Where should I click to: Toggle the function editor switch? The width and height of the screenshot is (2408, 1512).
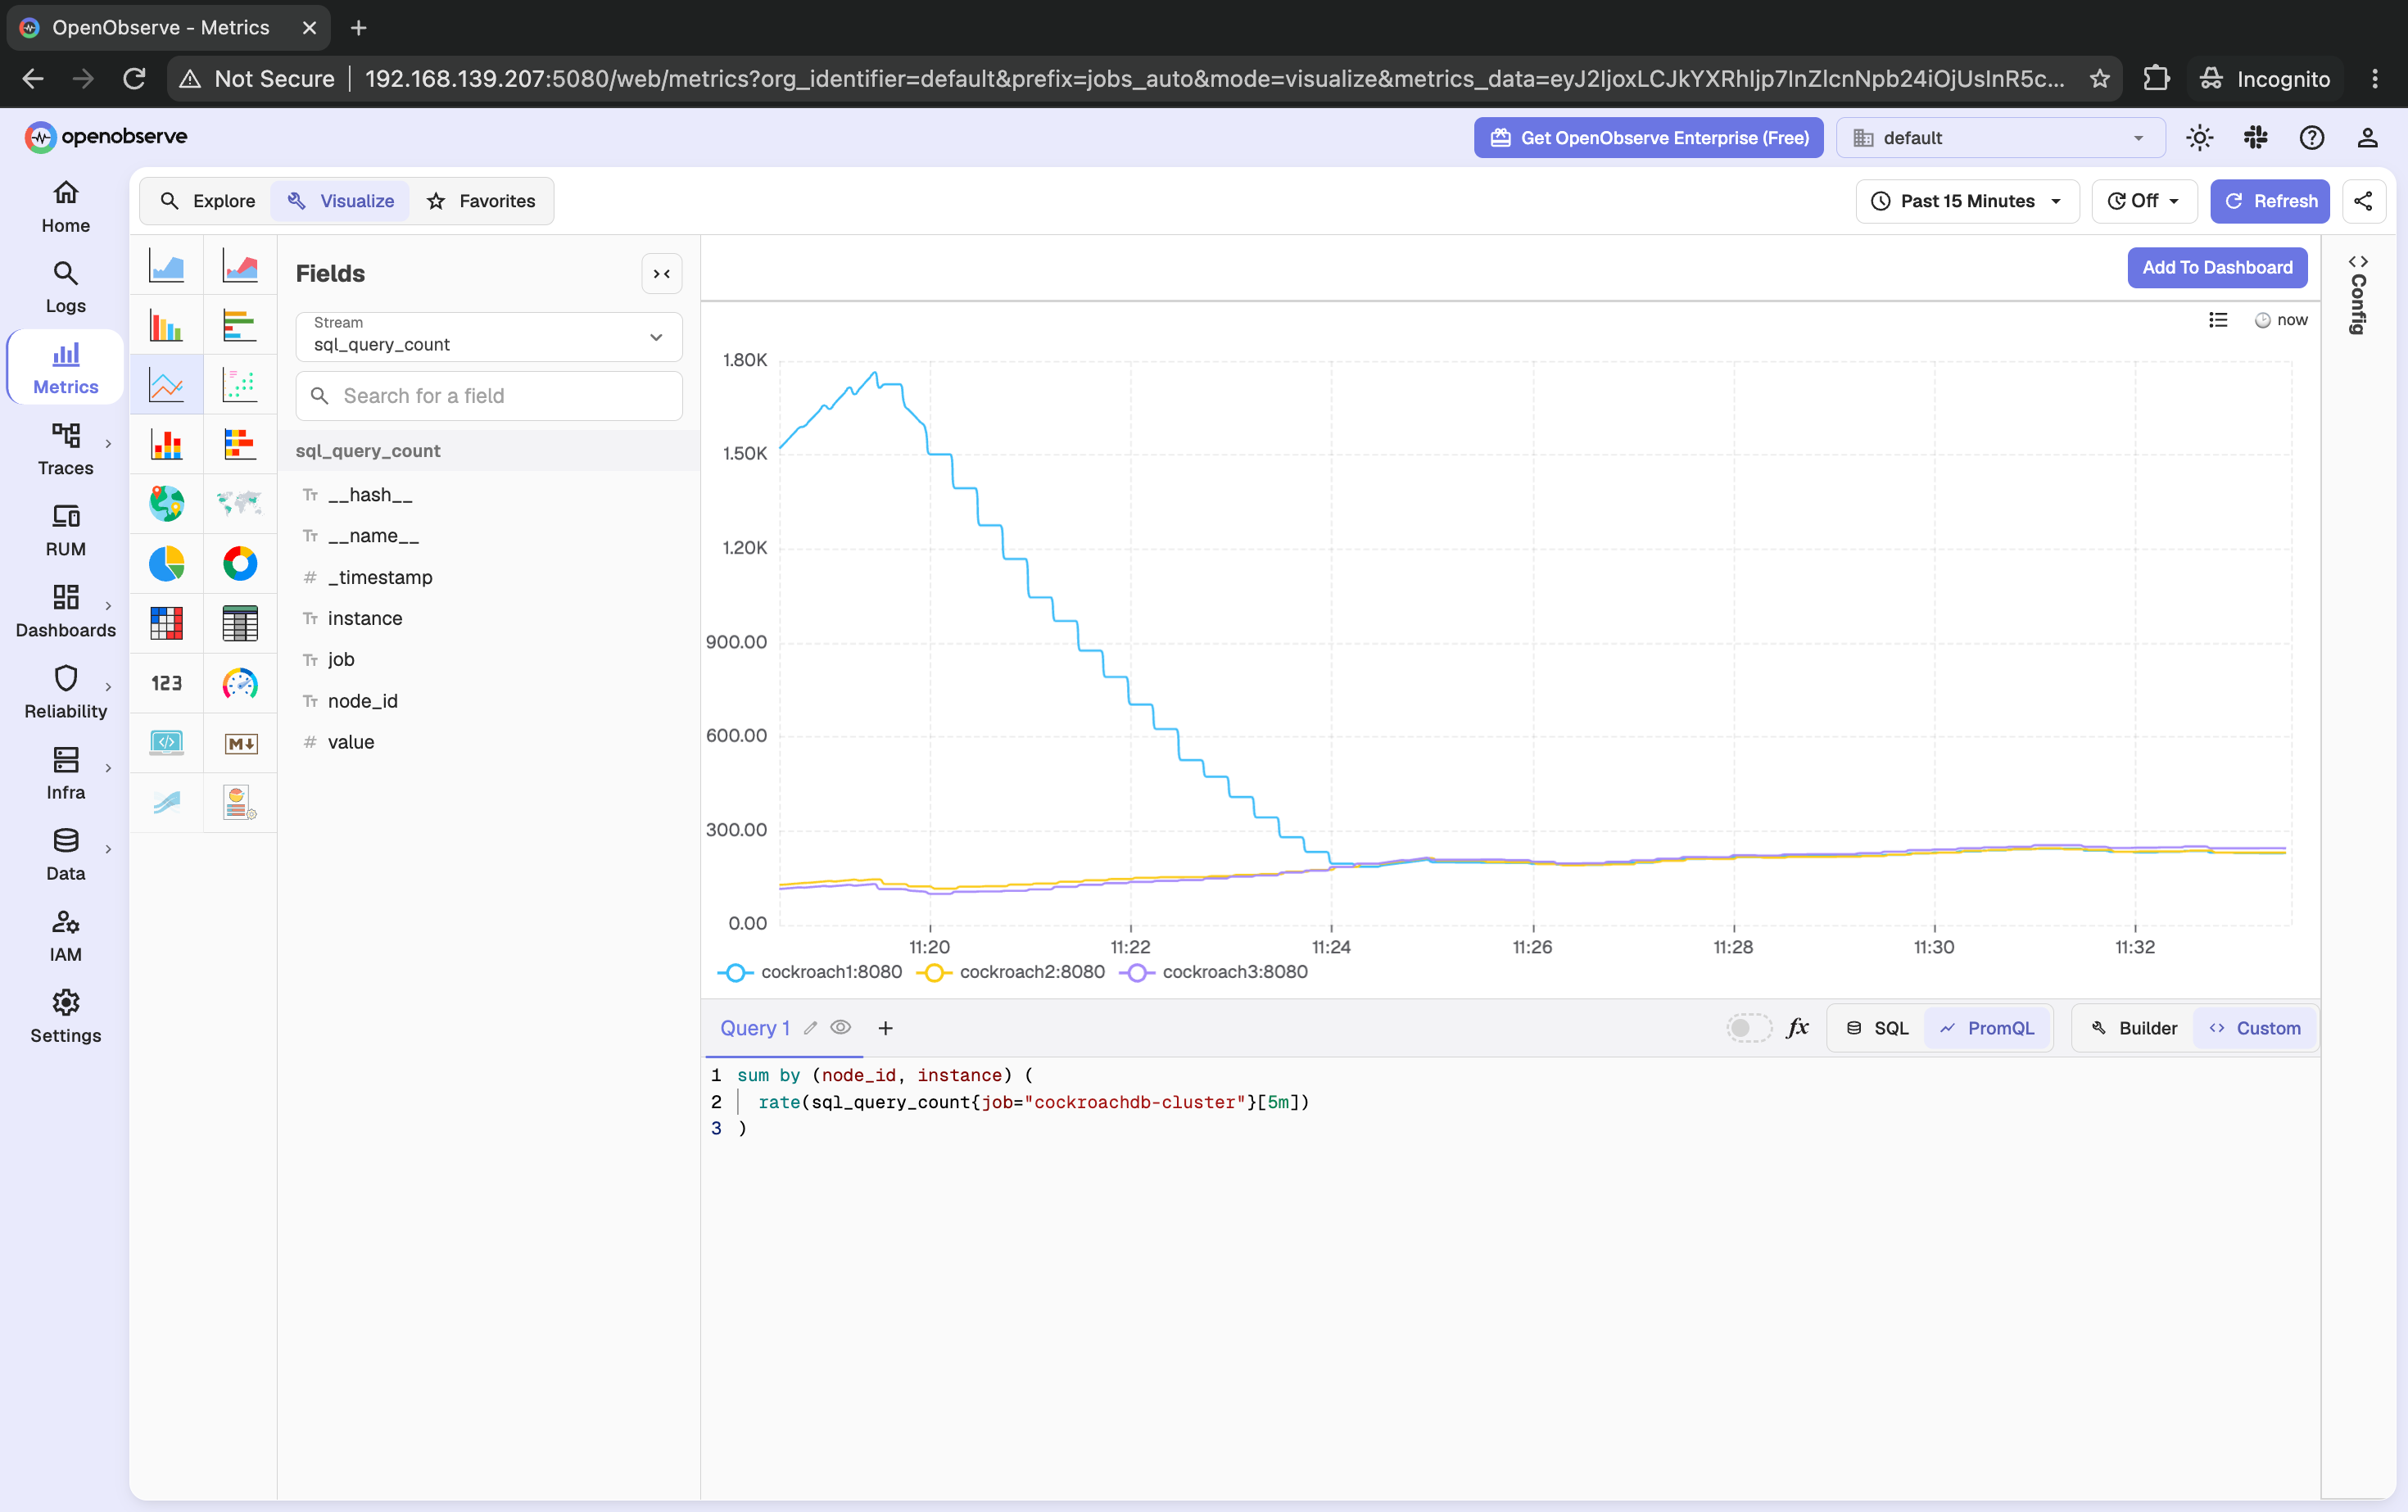point(1749,1028)
